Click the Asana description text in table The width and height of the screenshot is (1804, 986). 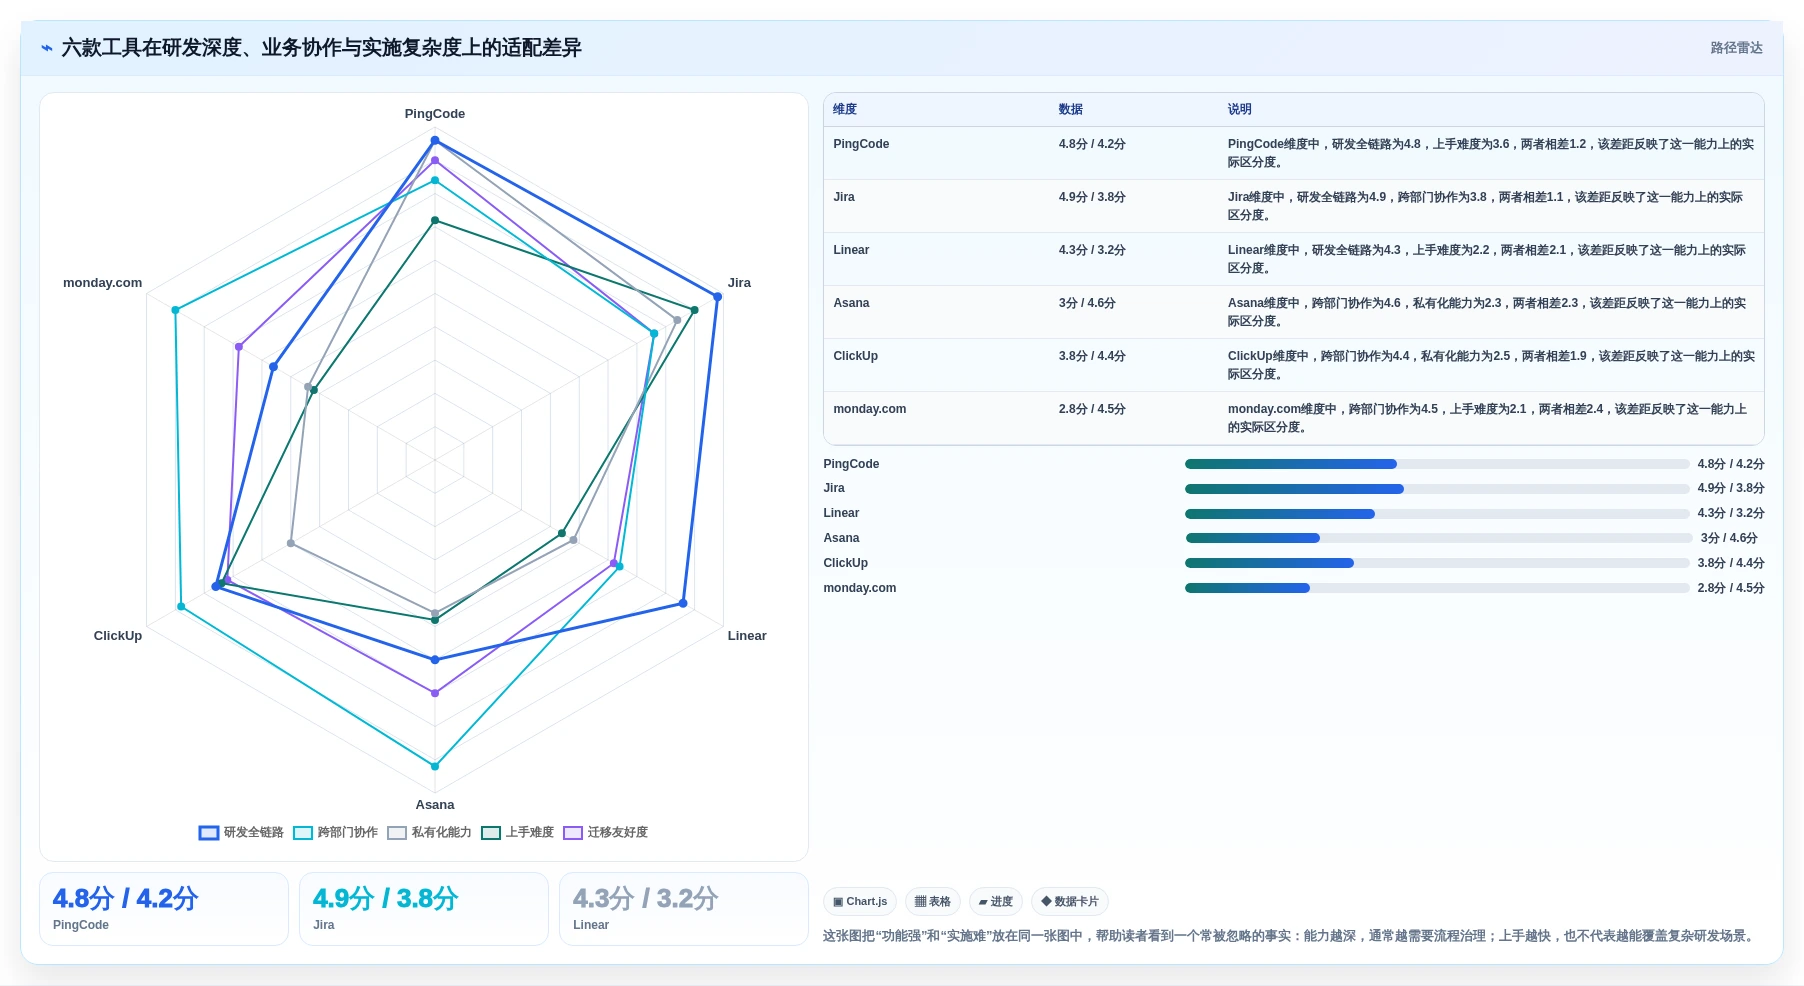pos(1487,312)
